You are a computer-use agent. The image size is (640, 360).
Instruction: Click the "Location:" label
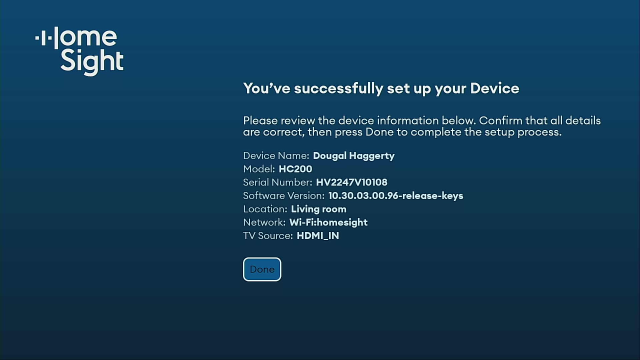(265, 209)
